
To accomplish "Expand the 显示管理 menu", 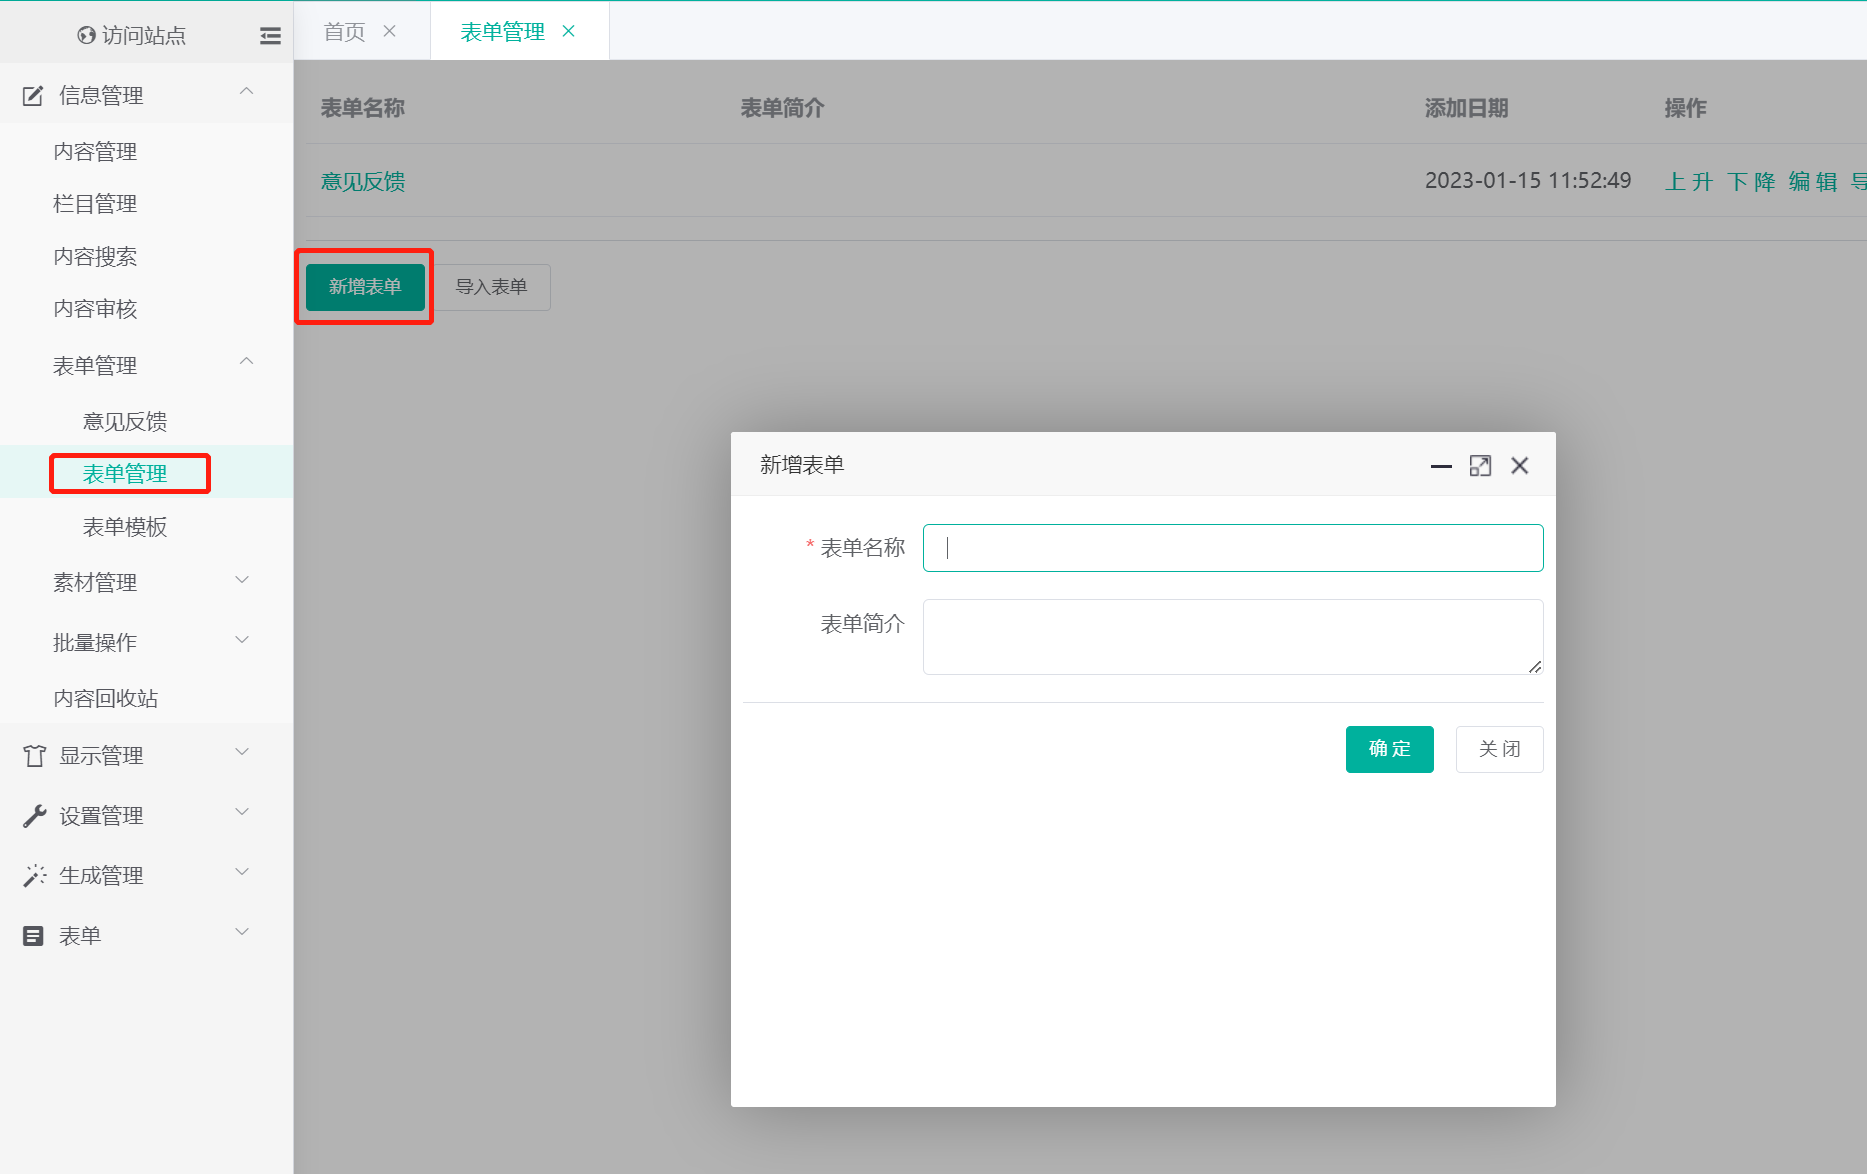I will [242, 753].
